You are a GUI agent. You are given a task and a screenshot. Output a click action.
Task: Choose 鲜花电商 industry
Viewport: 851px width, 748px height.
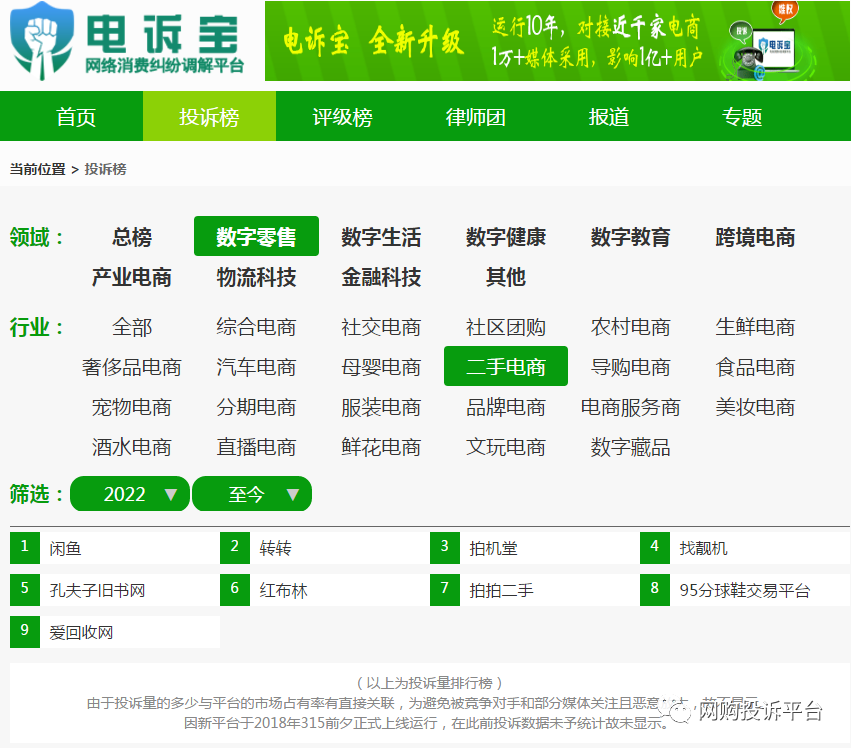coord(381,447)
